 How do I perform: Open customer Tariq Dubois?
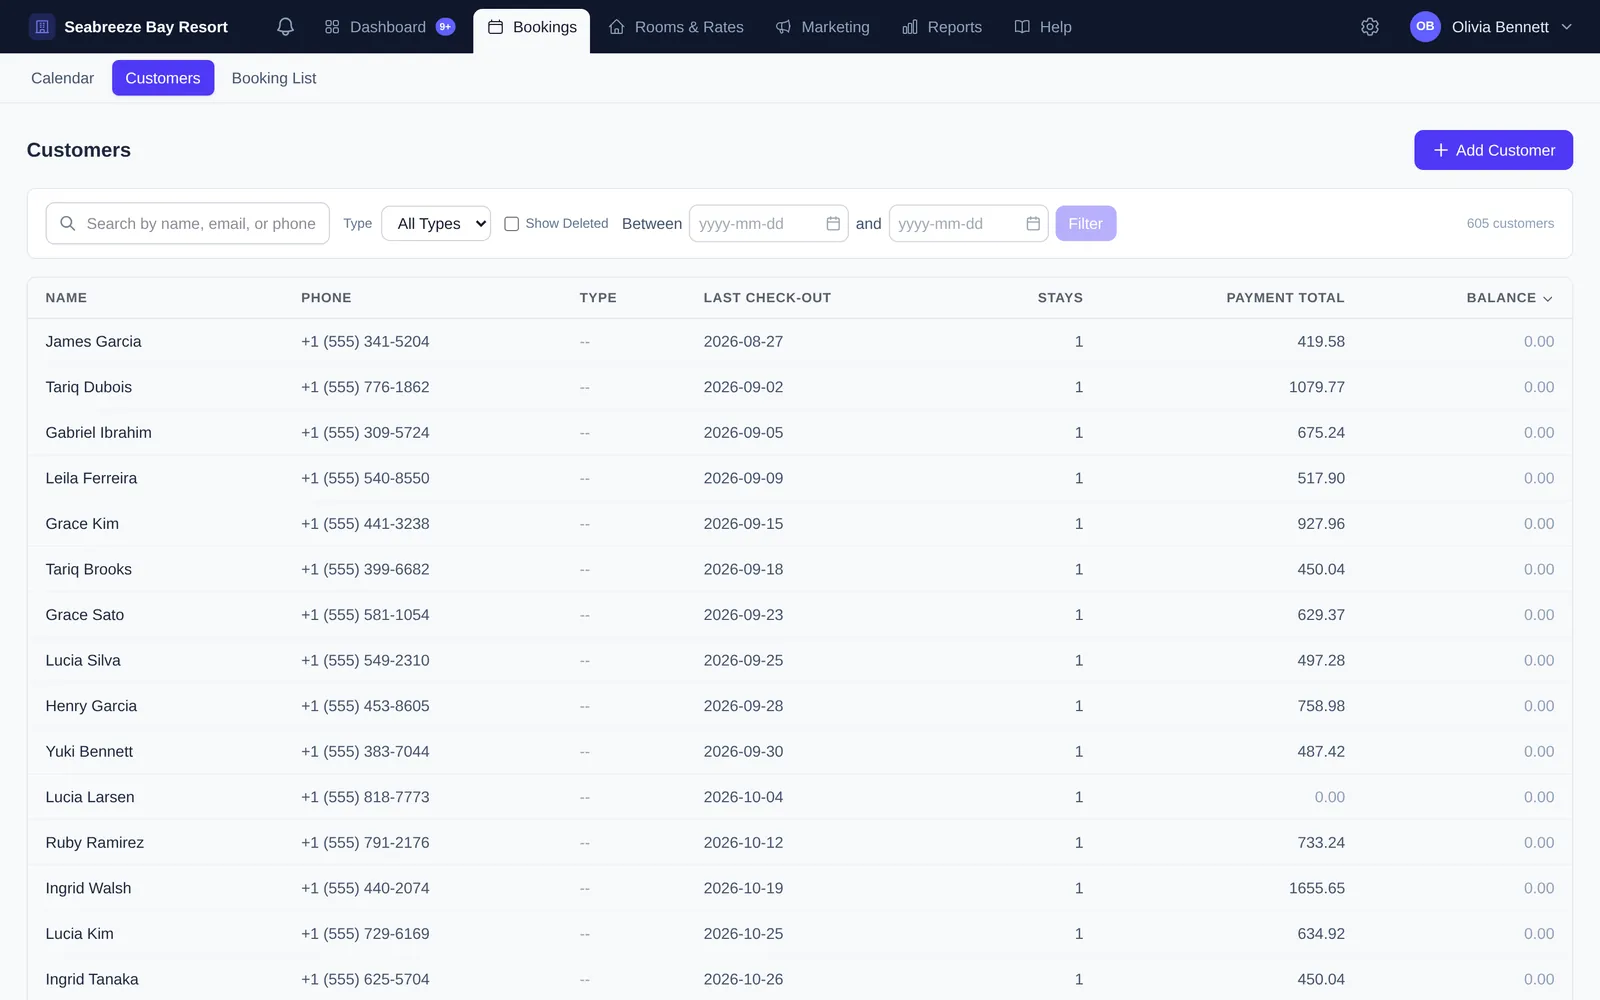click(x=89, y=387)
